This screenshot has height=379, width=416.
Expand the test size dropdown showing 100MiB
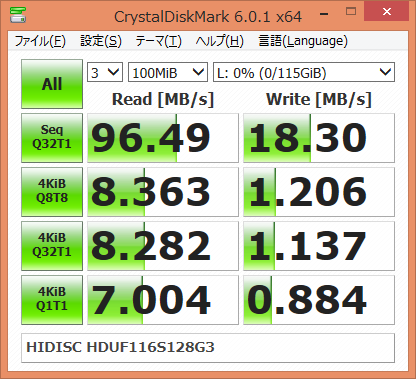(168, 72)
